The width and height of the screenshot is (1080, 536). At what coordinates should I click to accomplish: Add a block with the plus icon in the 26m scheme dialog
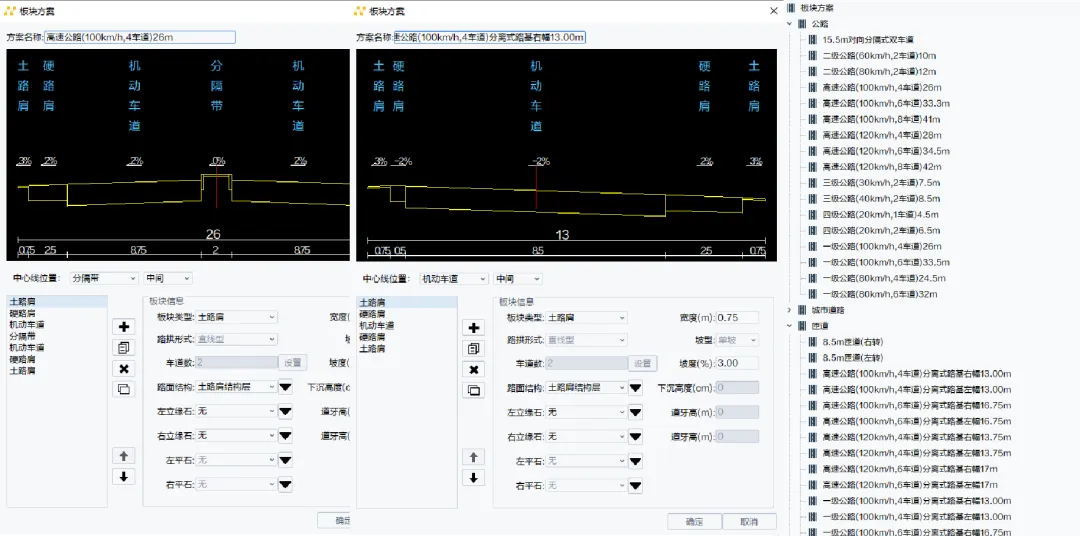[x=123, y=327]
